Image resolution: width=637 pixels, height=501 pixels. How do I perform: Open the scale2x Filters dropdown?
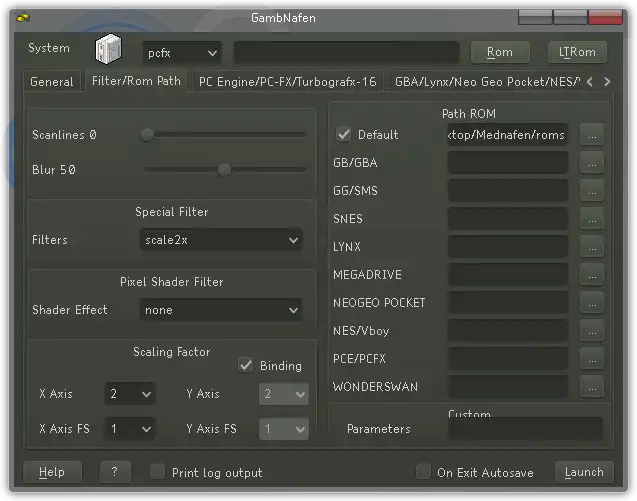(221, 240)
